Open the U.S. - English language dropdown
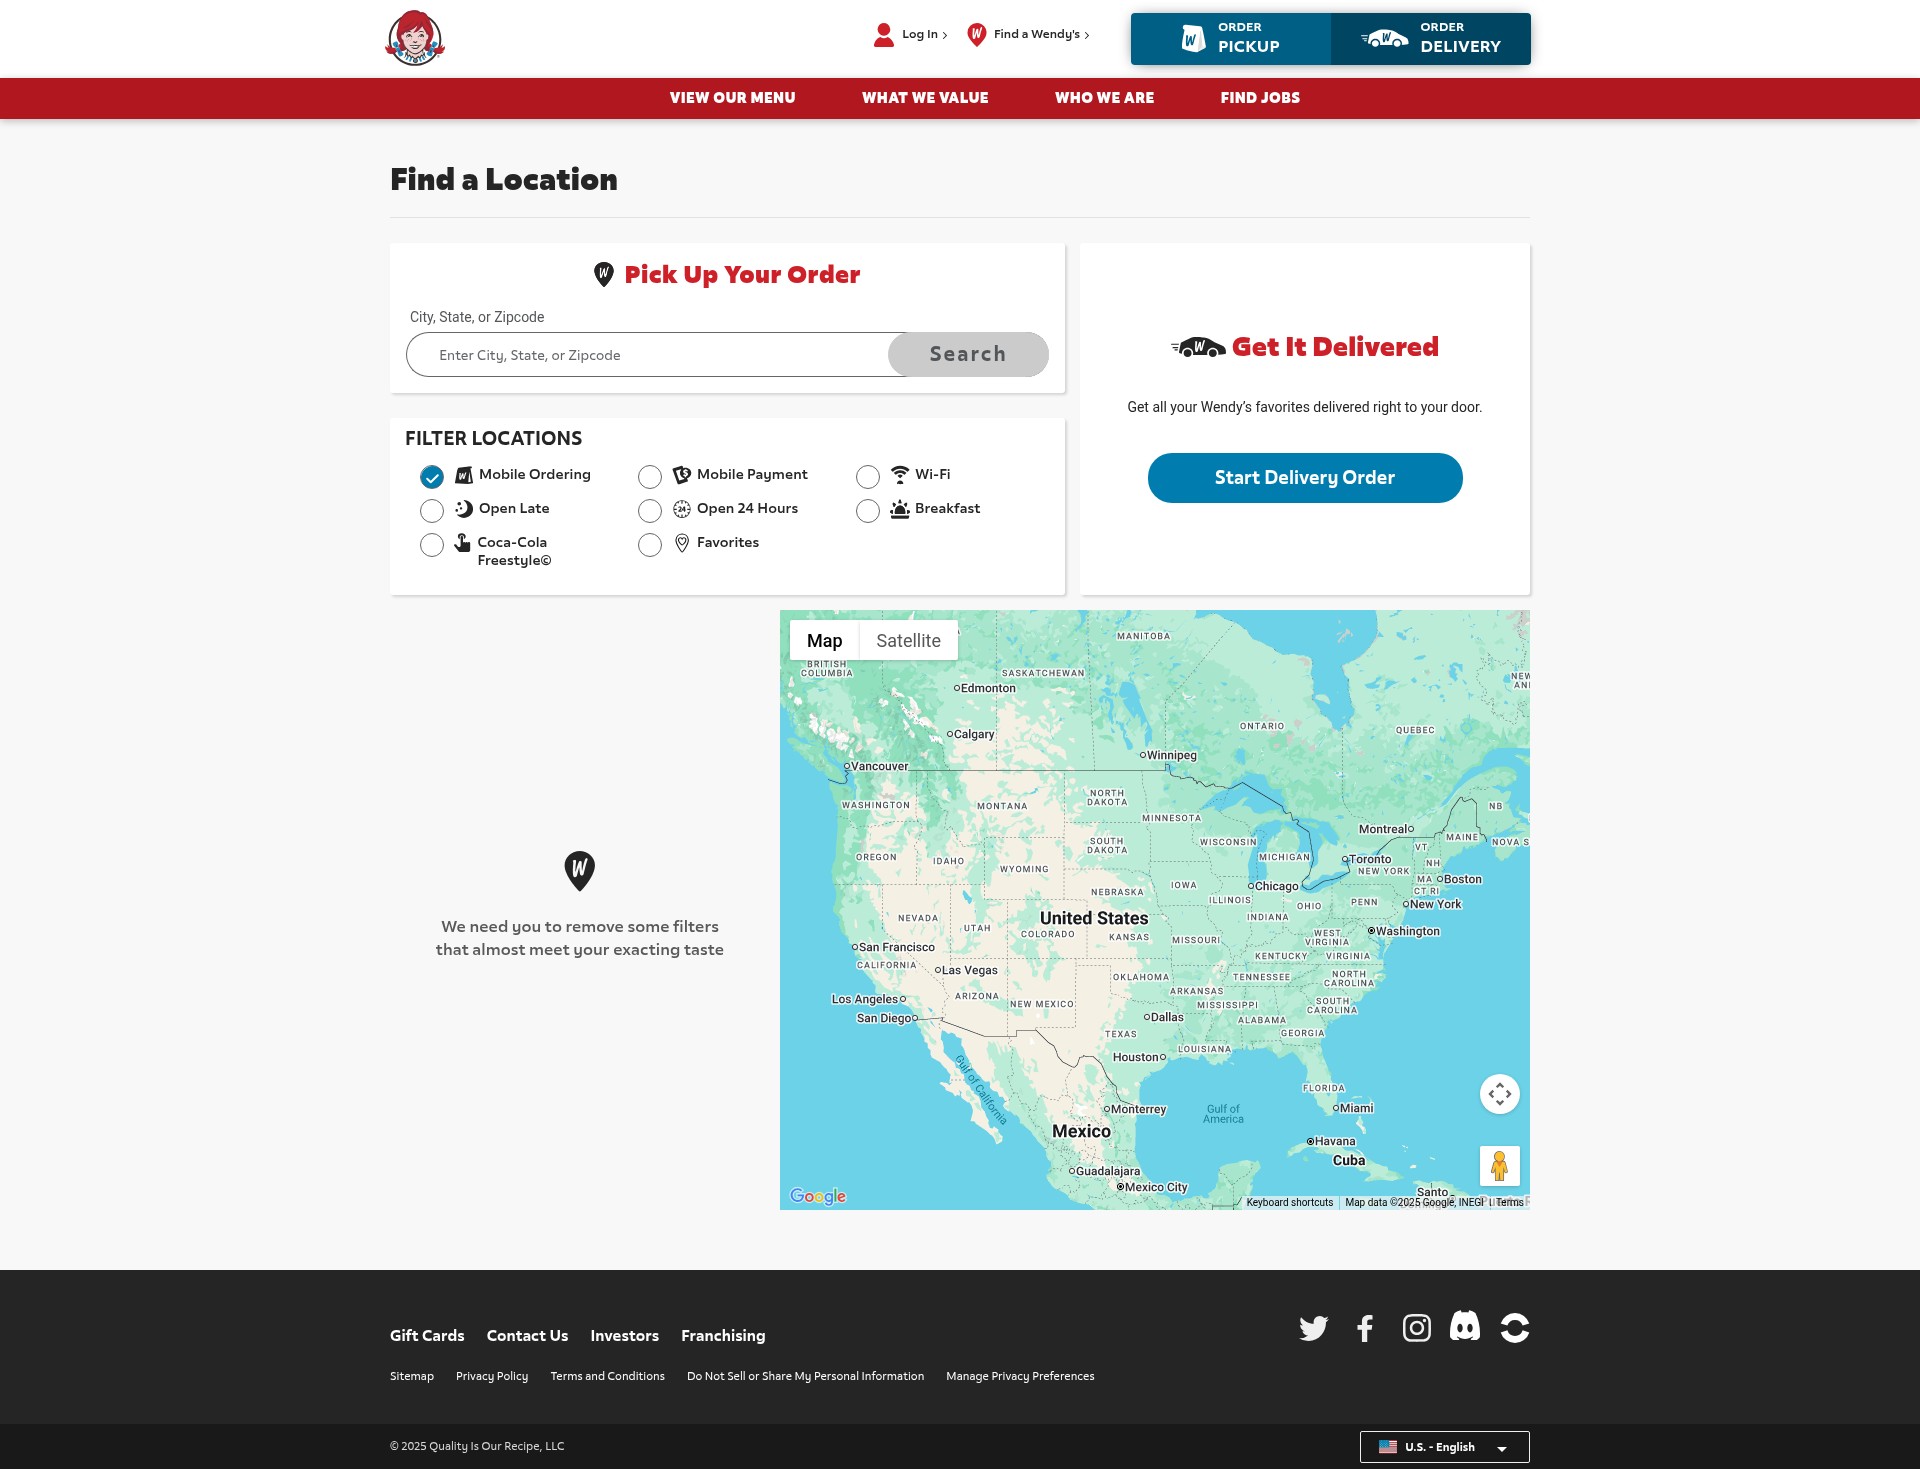The image size is (1920, 1469). (x=1444, y=1447)
